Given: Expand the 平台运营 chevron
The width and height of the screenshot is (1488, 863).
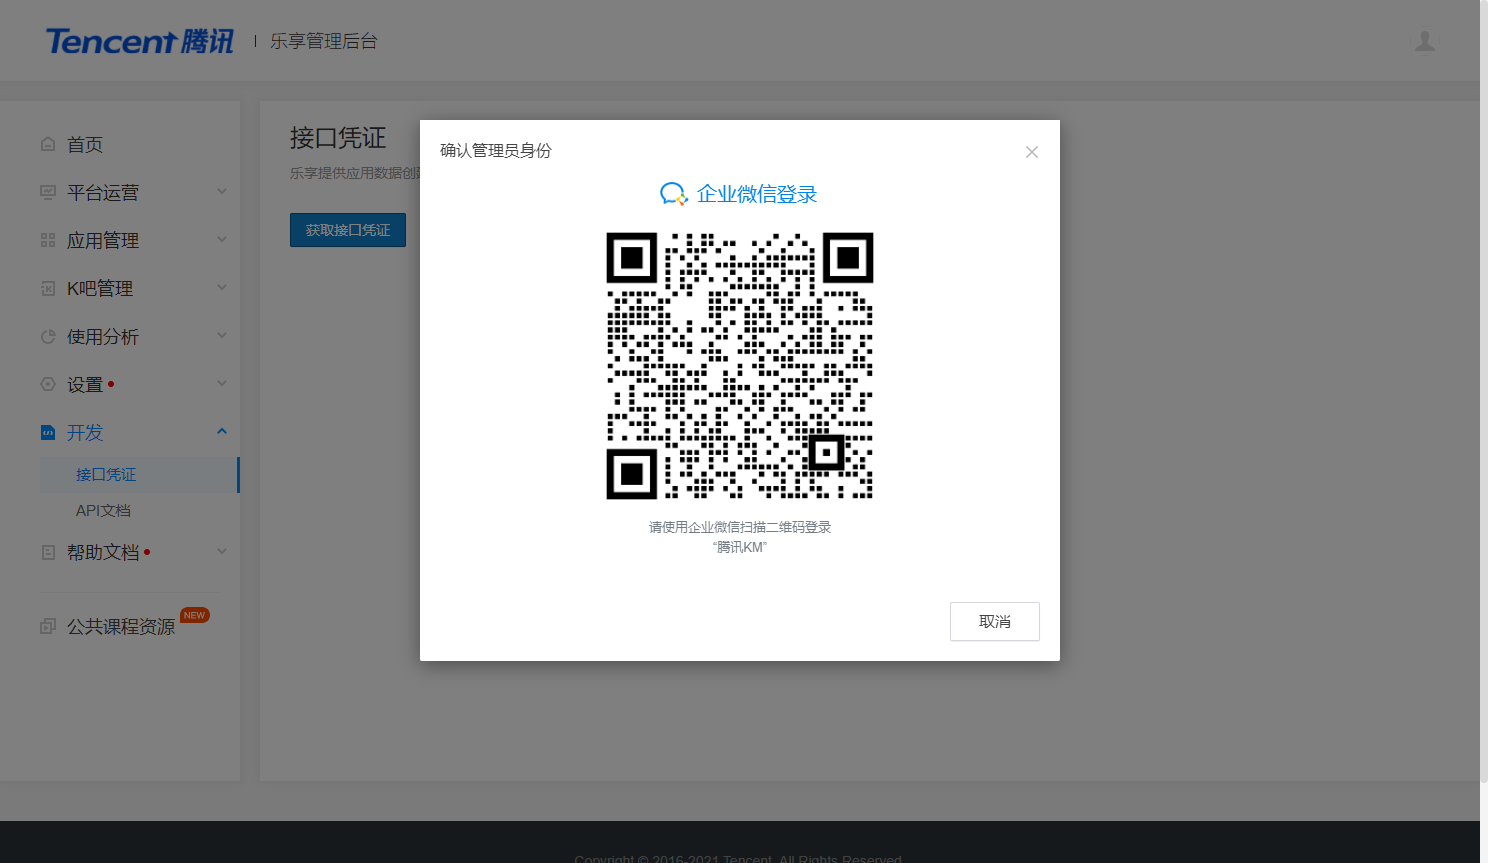Looking at the screenshot, I should (x=222, y=191).
